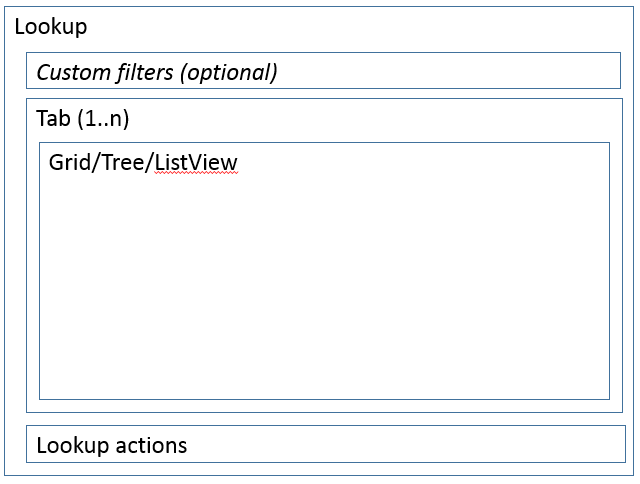This screenshot has height=484, width=640.
Task: Click the word "Tab" in the container heading
Action: click(x=54, y=118)
